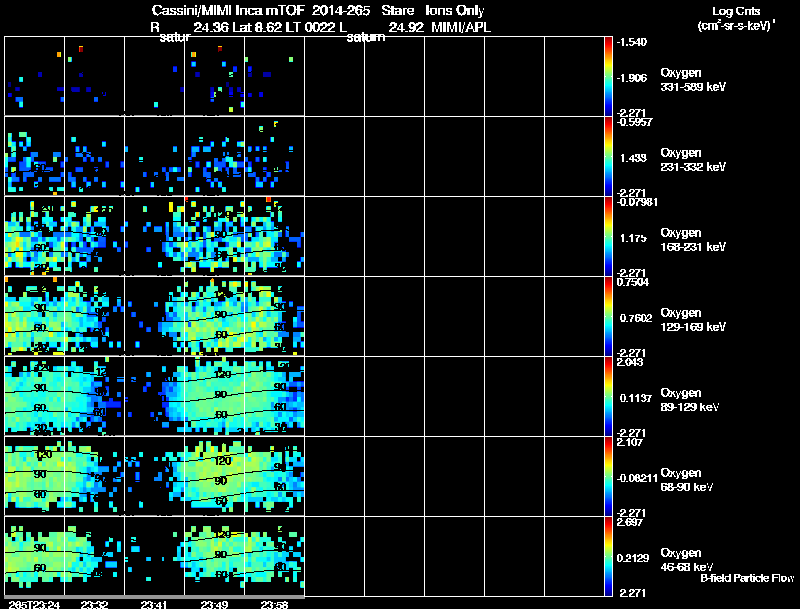Click the '-0.06211' color scale value
Viewport: 800px width, 609px height.
pyautogui.click(x=637, y=478)
